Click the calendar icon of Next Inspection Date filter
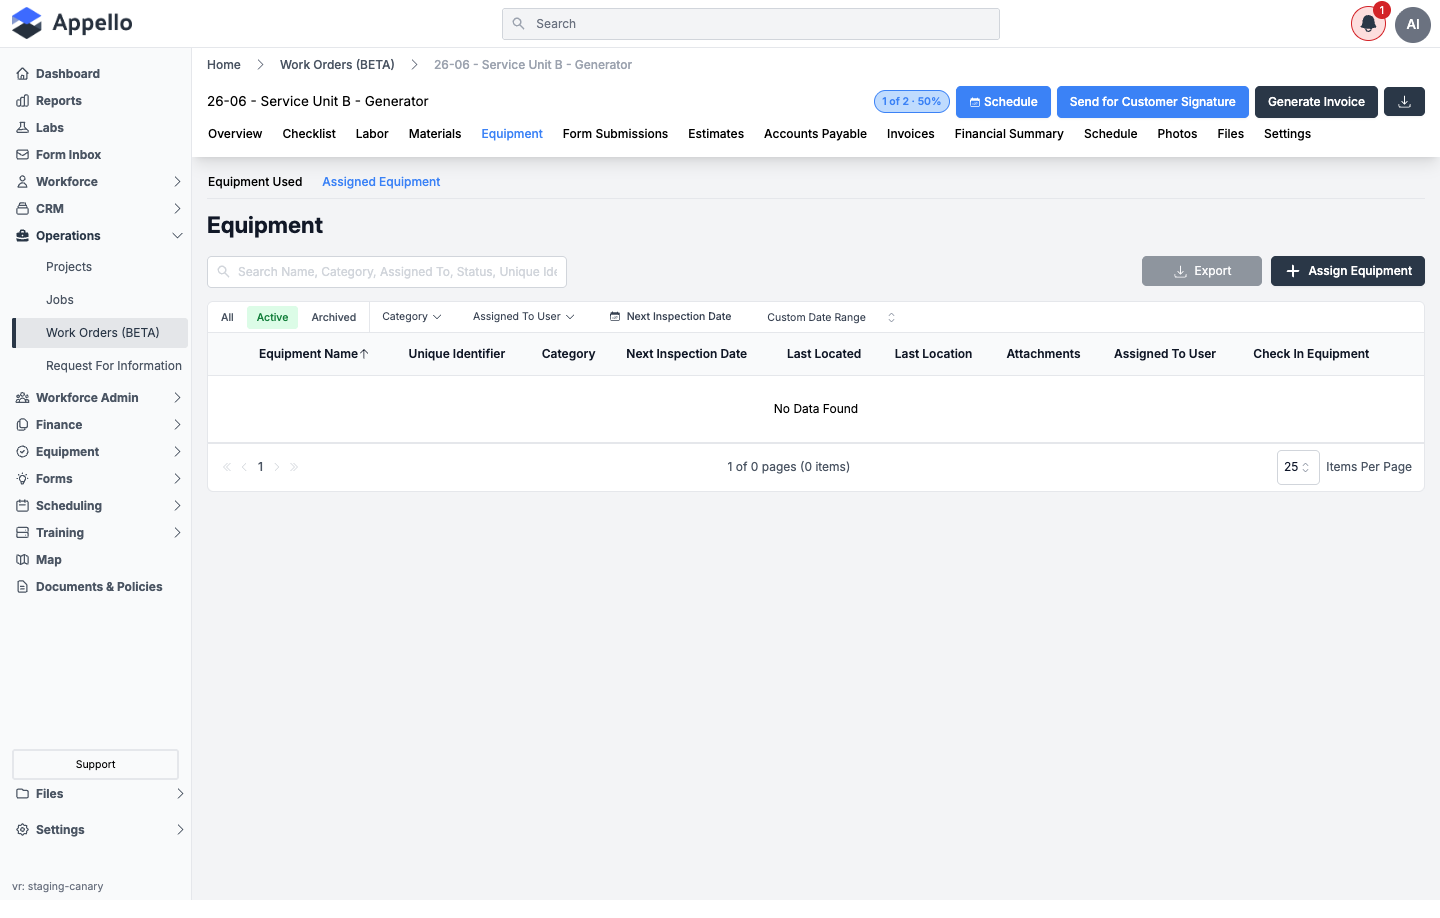 point(615,317)
